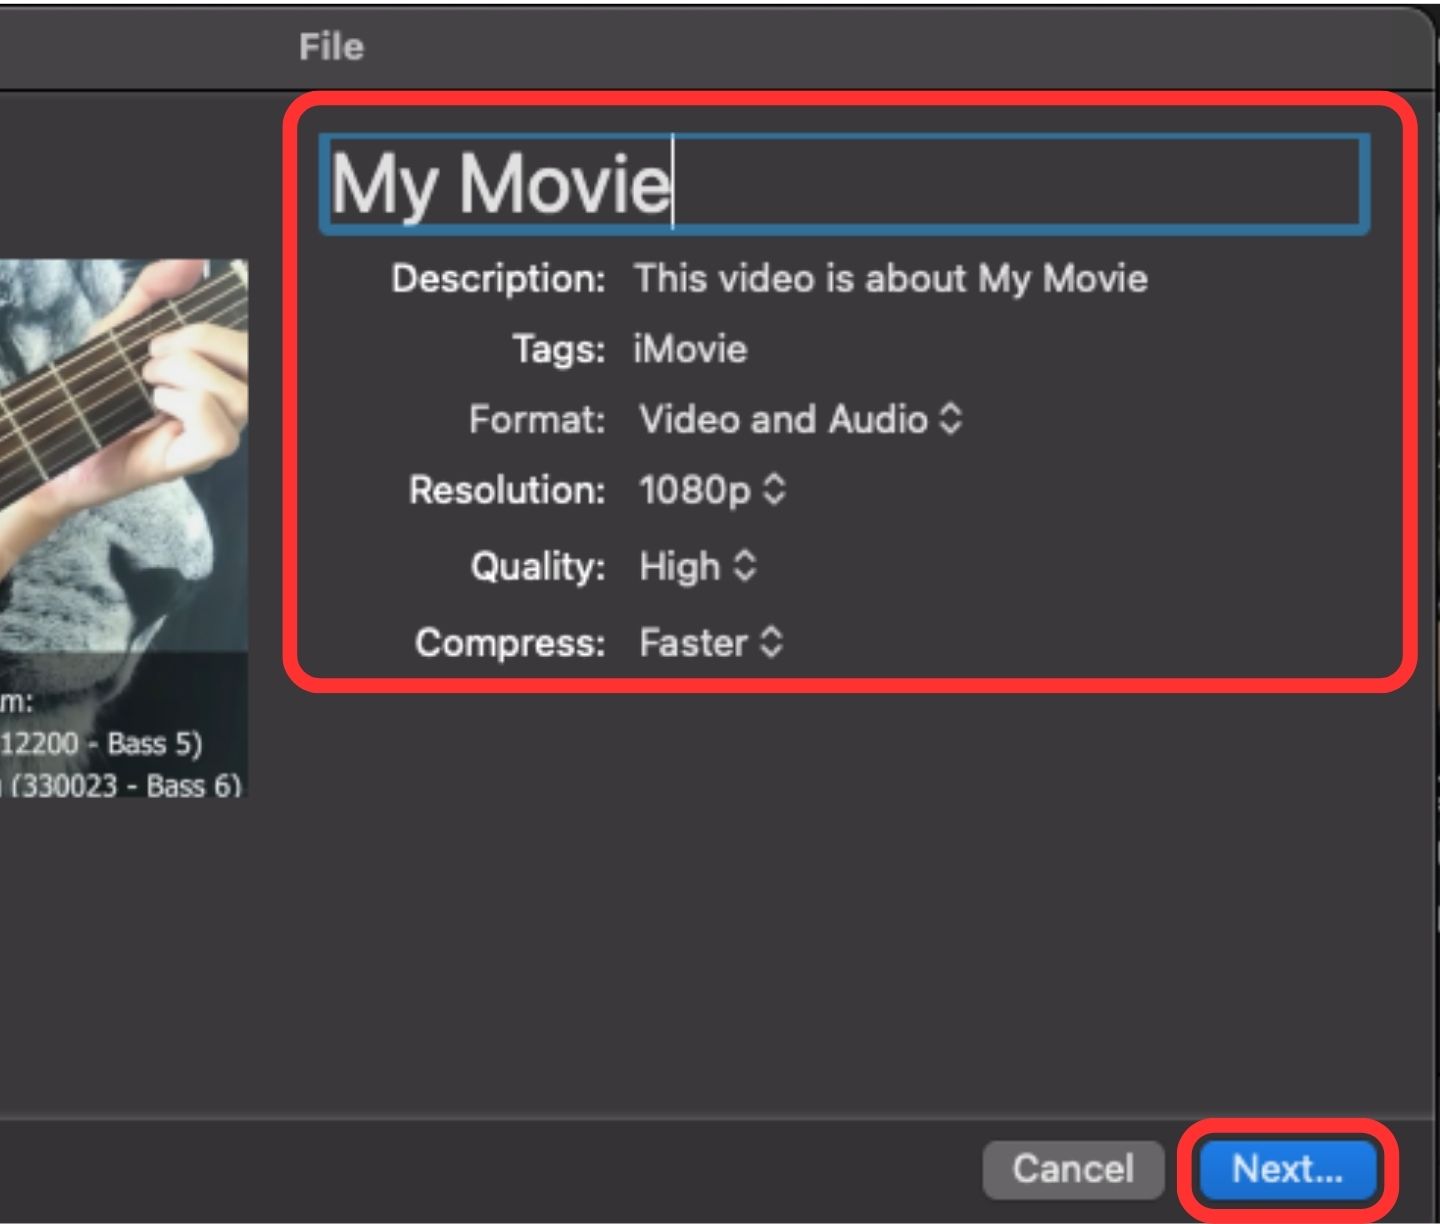Open the Resolution dropdown showing 1080p
1440x1224 pixels.
[712, 490]
